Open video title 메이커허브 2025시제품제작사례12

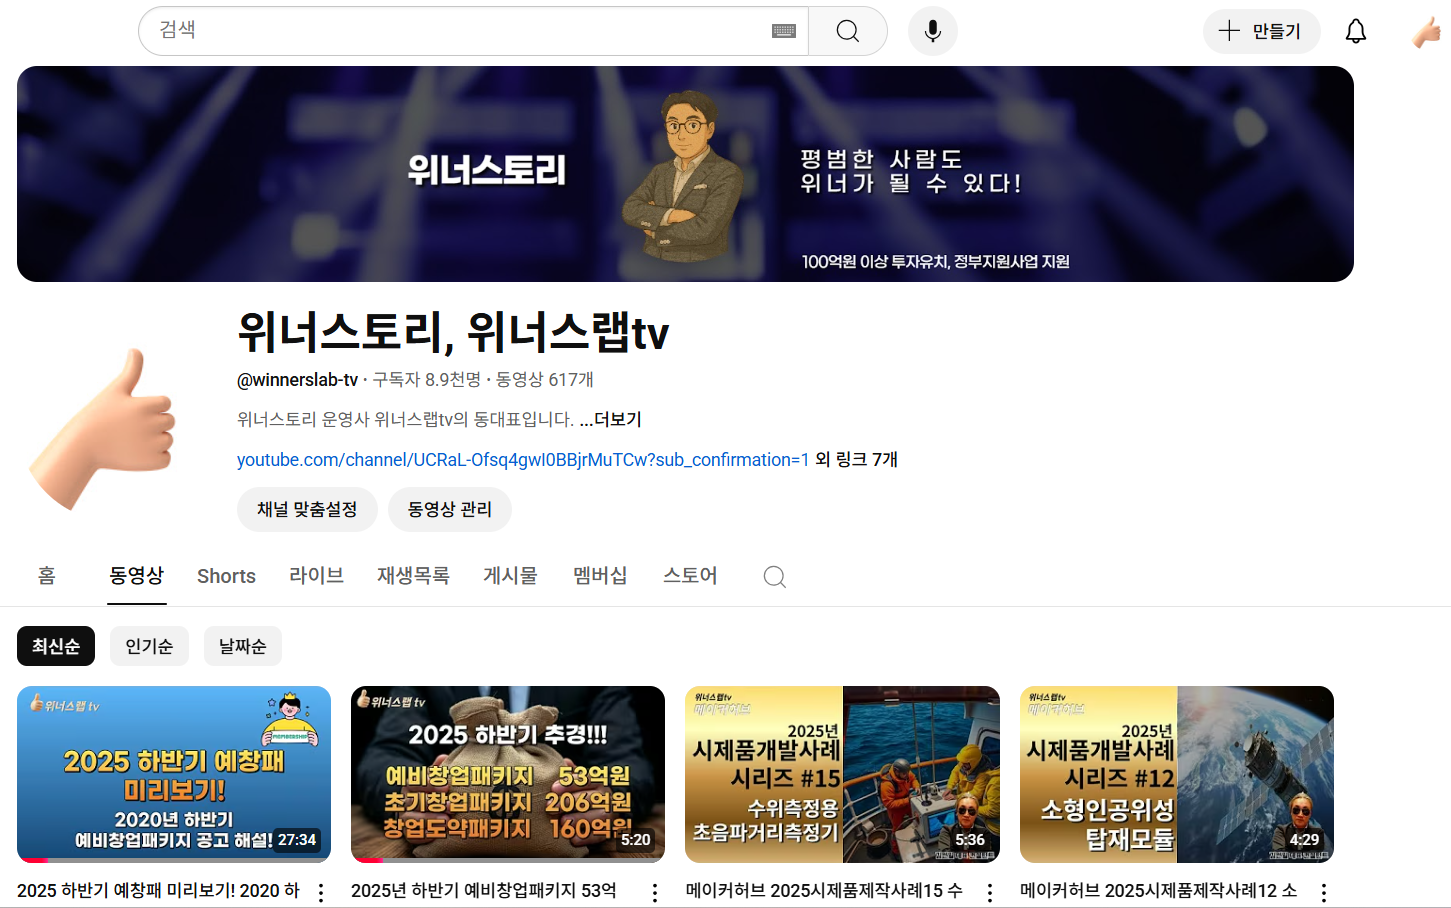tap(1158, 891)
